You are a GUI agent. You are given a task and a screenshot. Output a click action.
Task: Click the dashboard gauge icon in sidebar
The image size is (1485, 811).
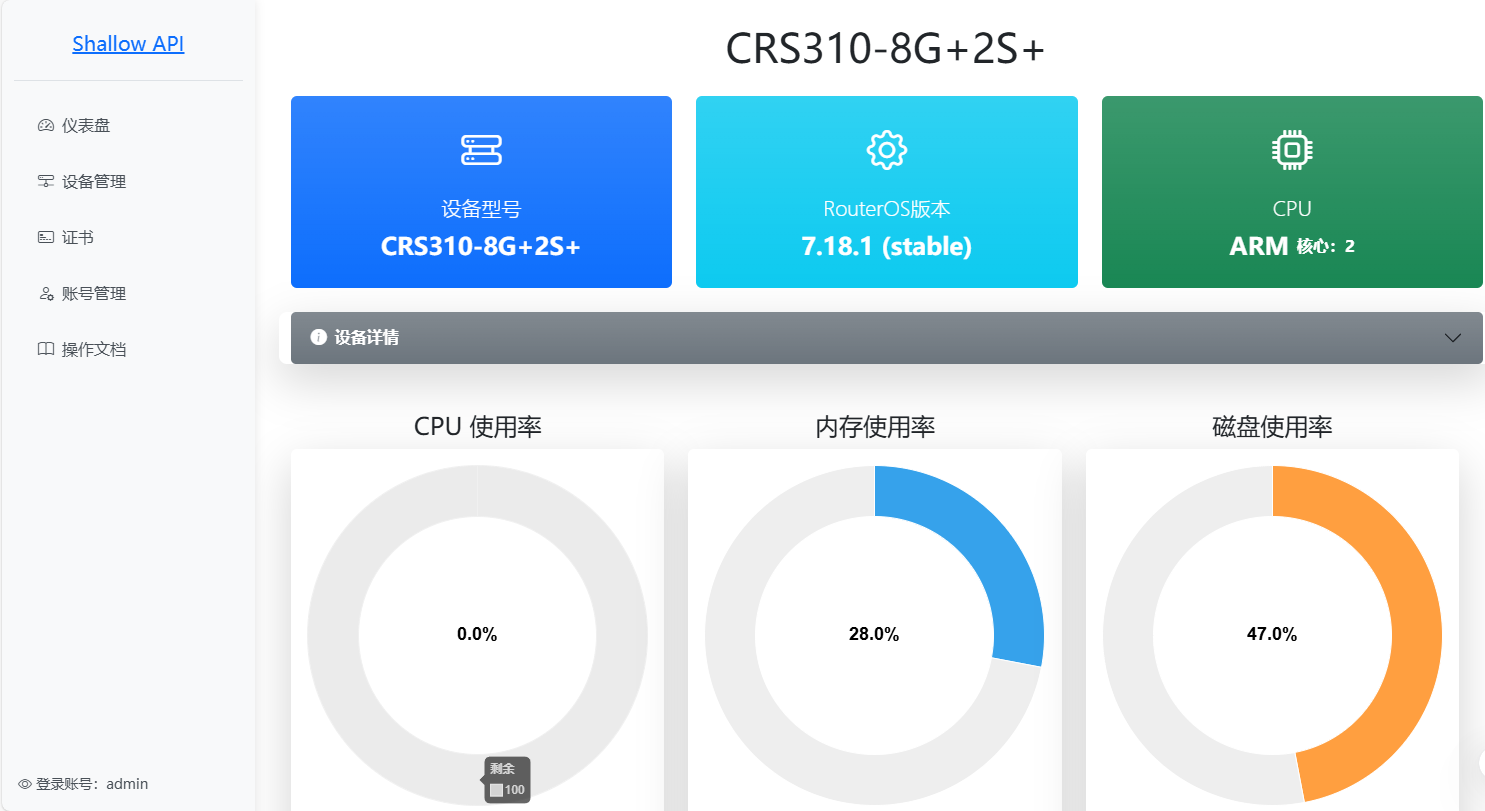45,126
